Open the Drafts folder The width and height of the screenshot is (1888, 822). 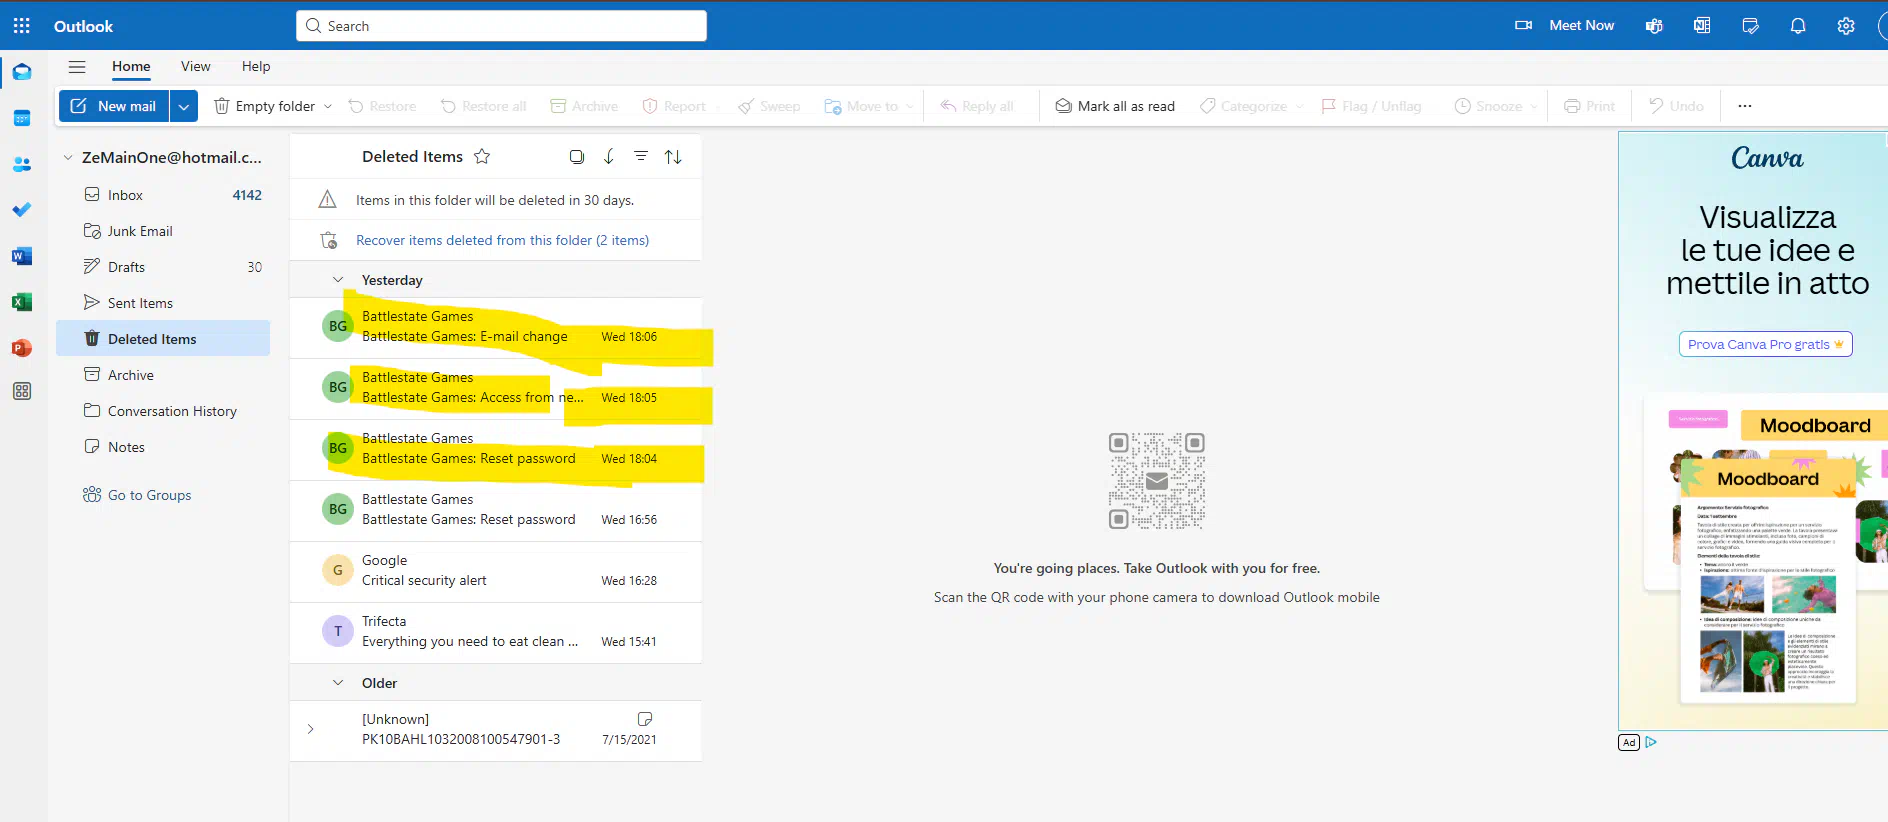[x=163, y=267]
